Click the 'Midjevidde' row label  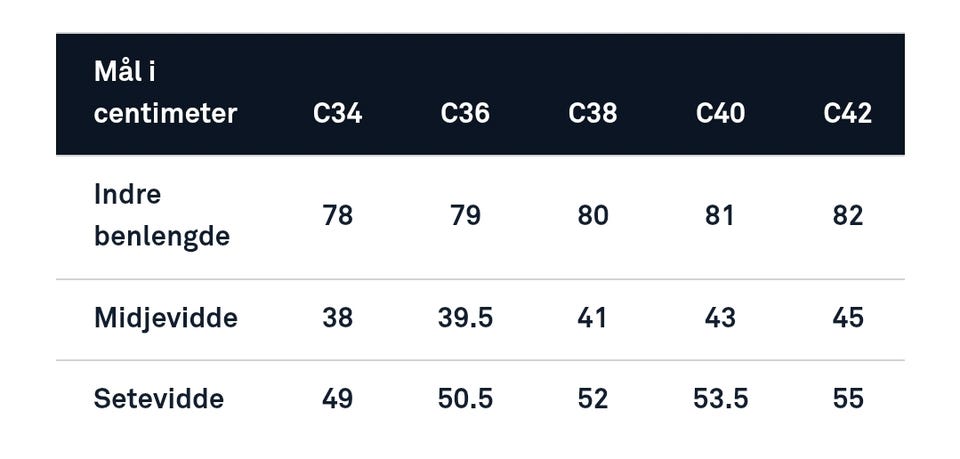point(166,318)
